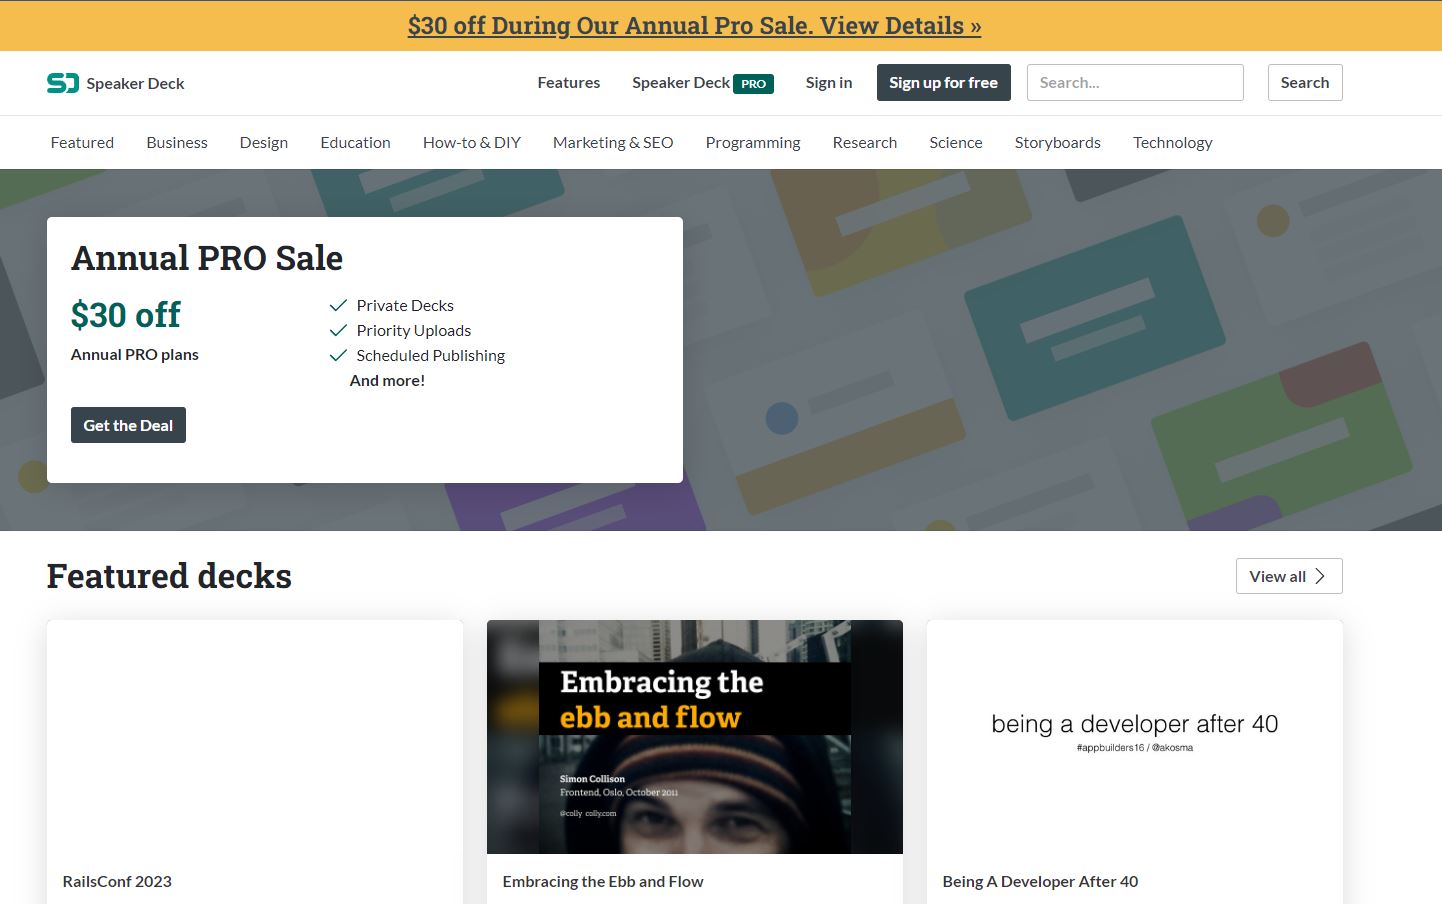
Task: Click the $30 off price text
Action: pyautogui.click(x=126, y=315)
